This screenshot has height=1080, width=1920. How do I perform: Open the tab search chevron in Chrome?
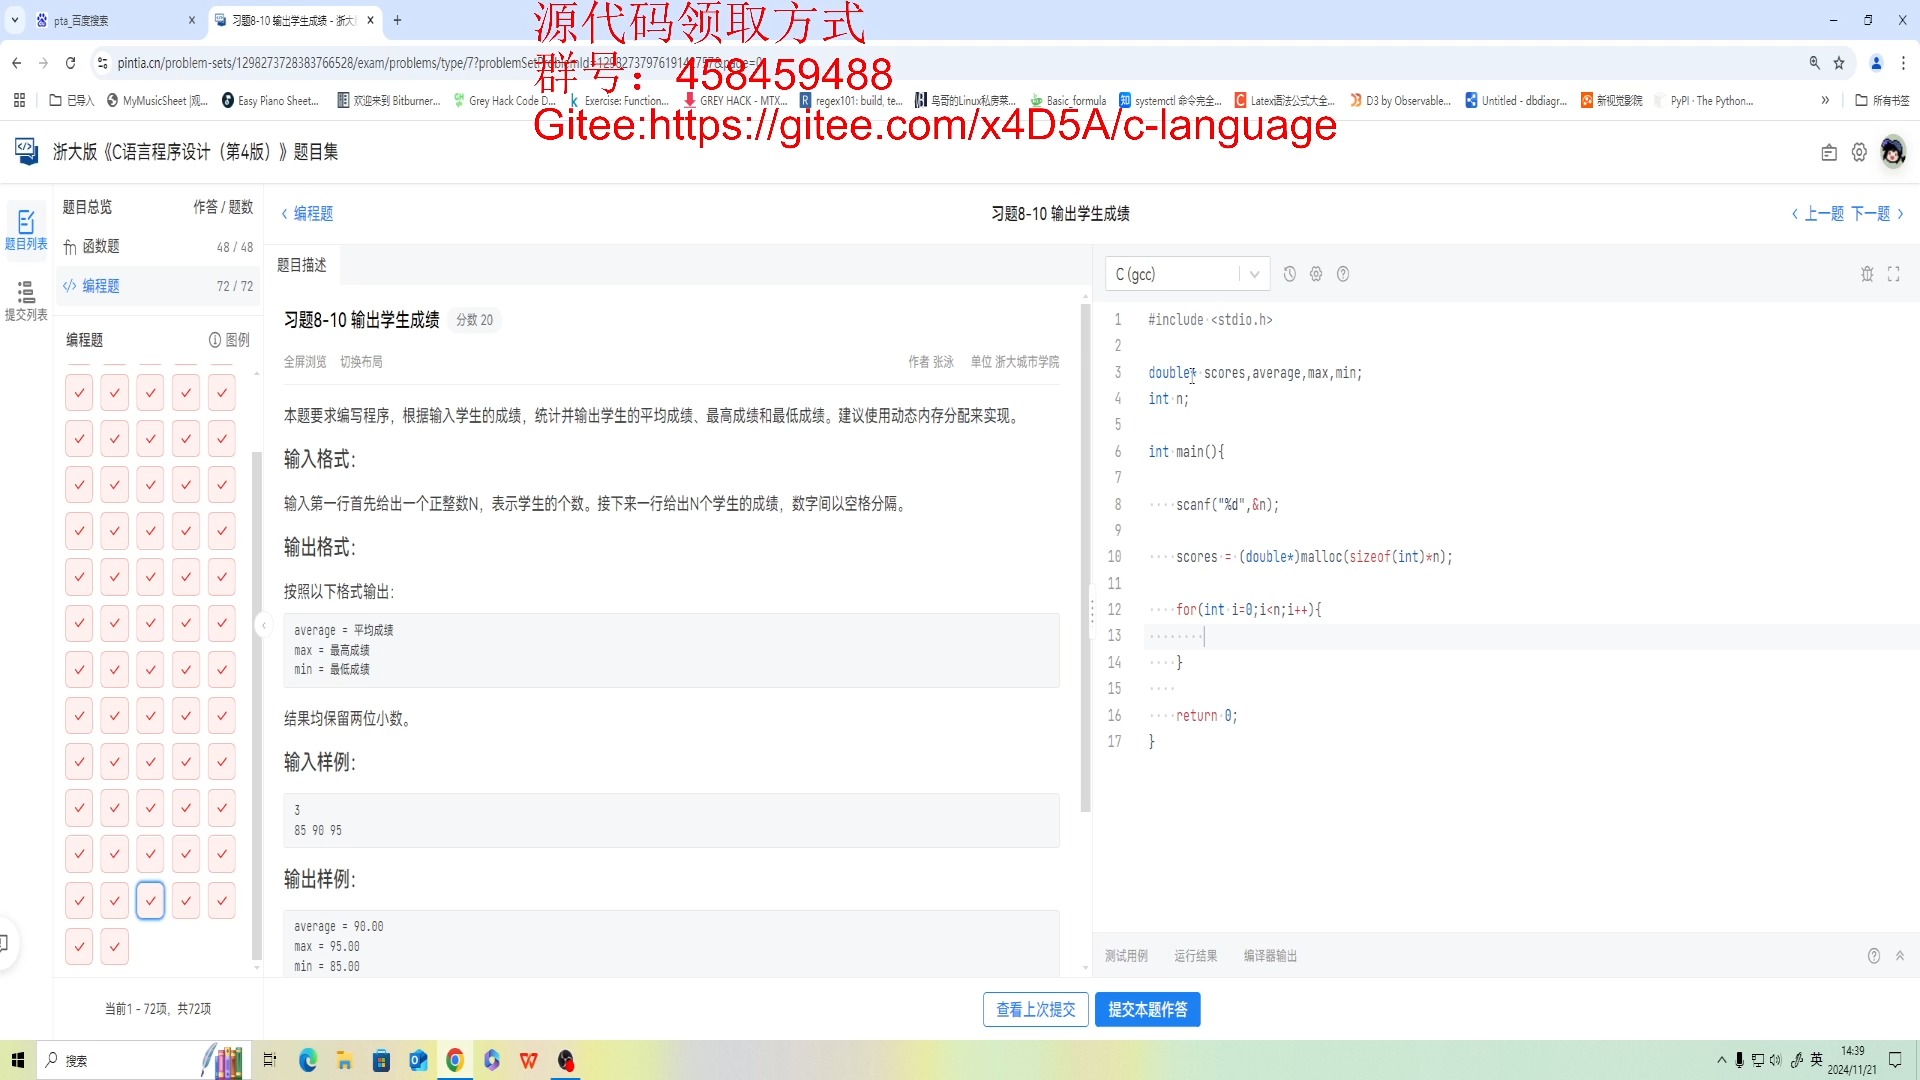point(15,20)
